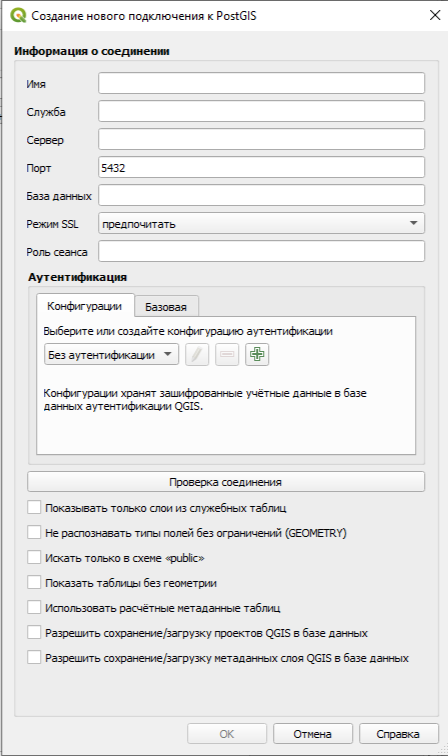
Task: Click the pencil edit-configuration icon
Action: [197, 354]
